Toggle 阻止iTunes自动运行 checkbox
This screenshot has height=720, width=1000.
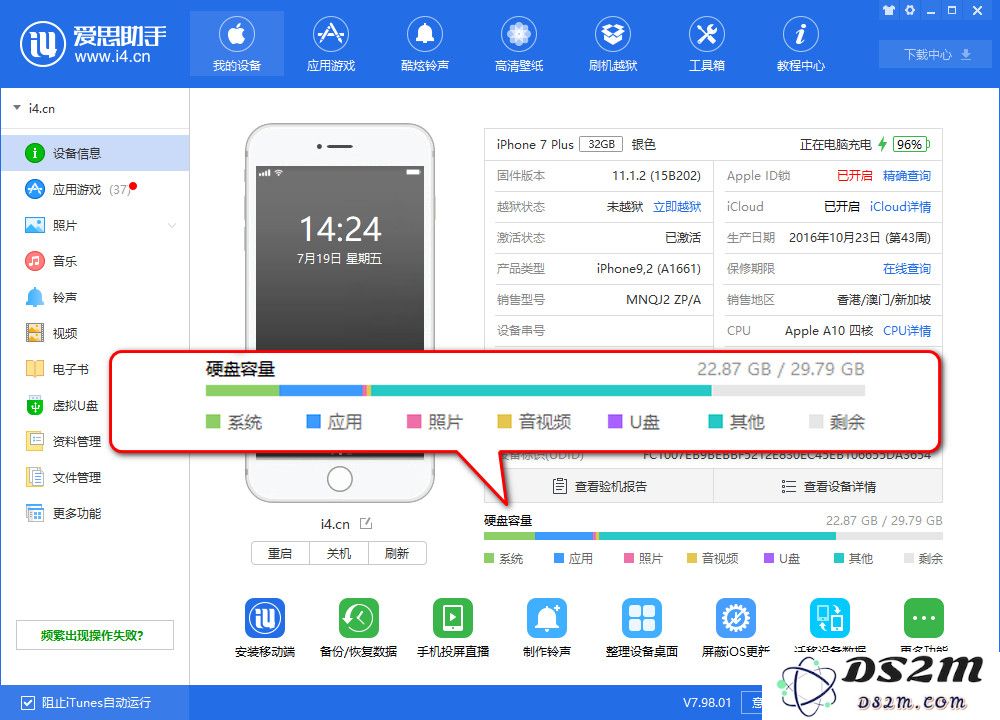27,703
